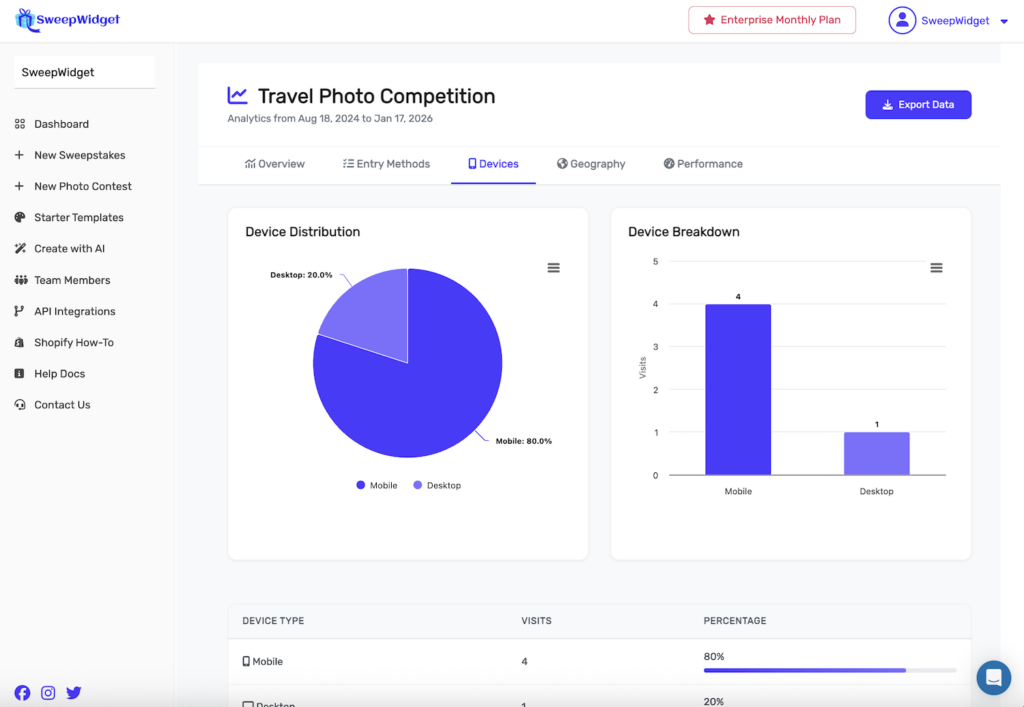The image size is (1024, 707).
Task: Toggle Desktop series in pie legend
Action: [x=437, y=485]
